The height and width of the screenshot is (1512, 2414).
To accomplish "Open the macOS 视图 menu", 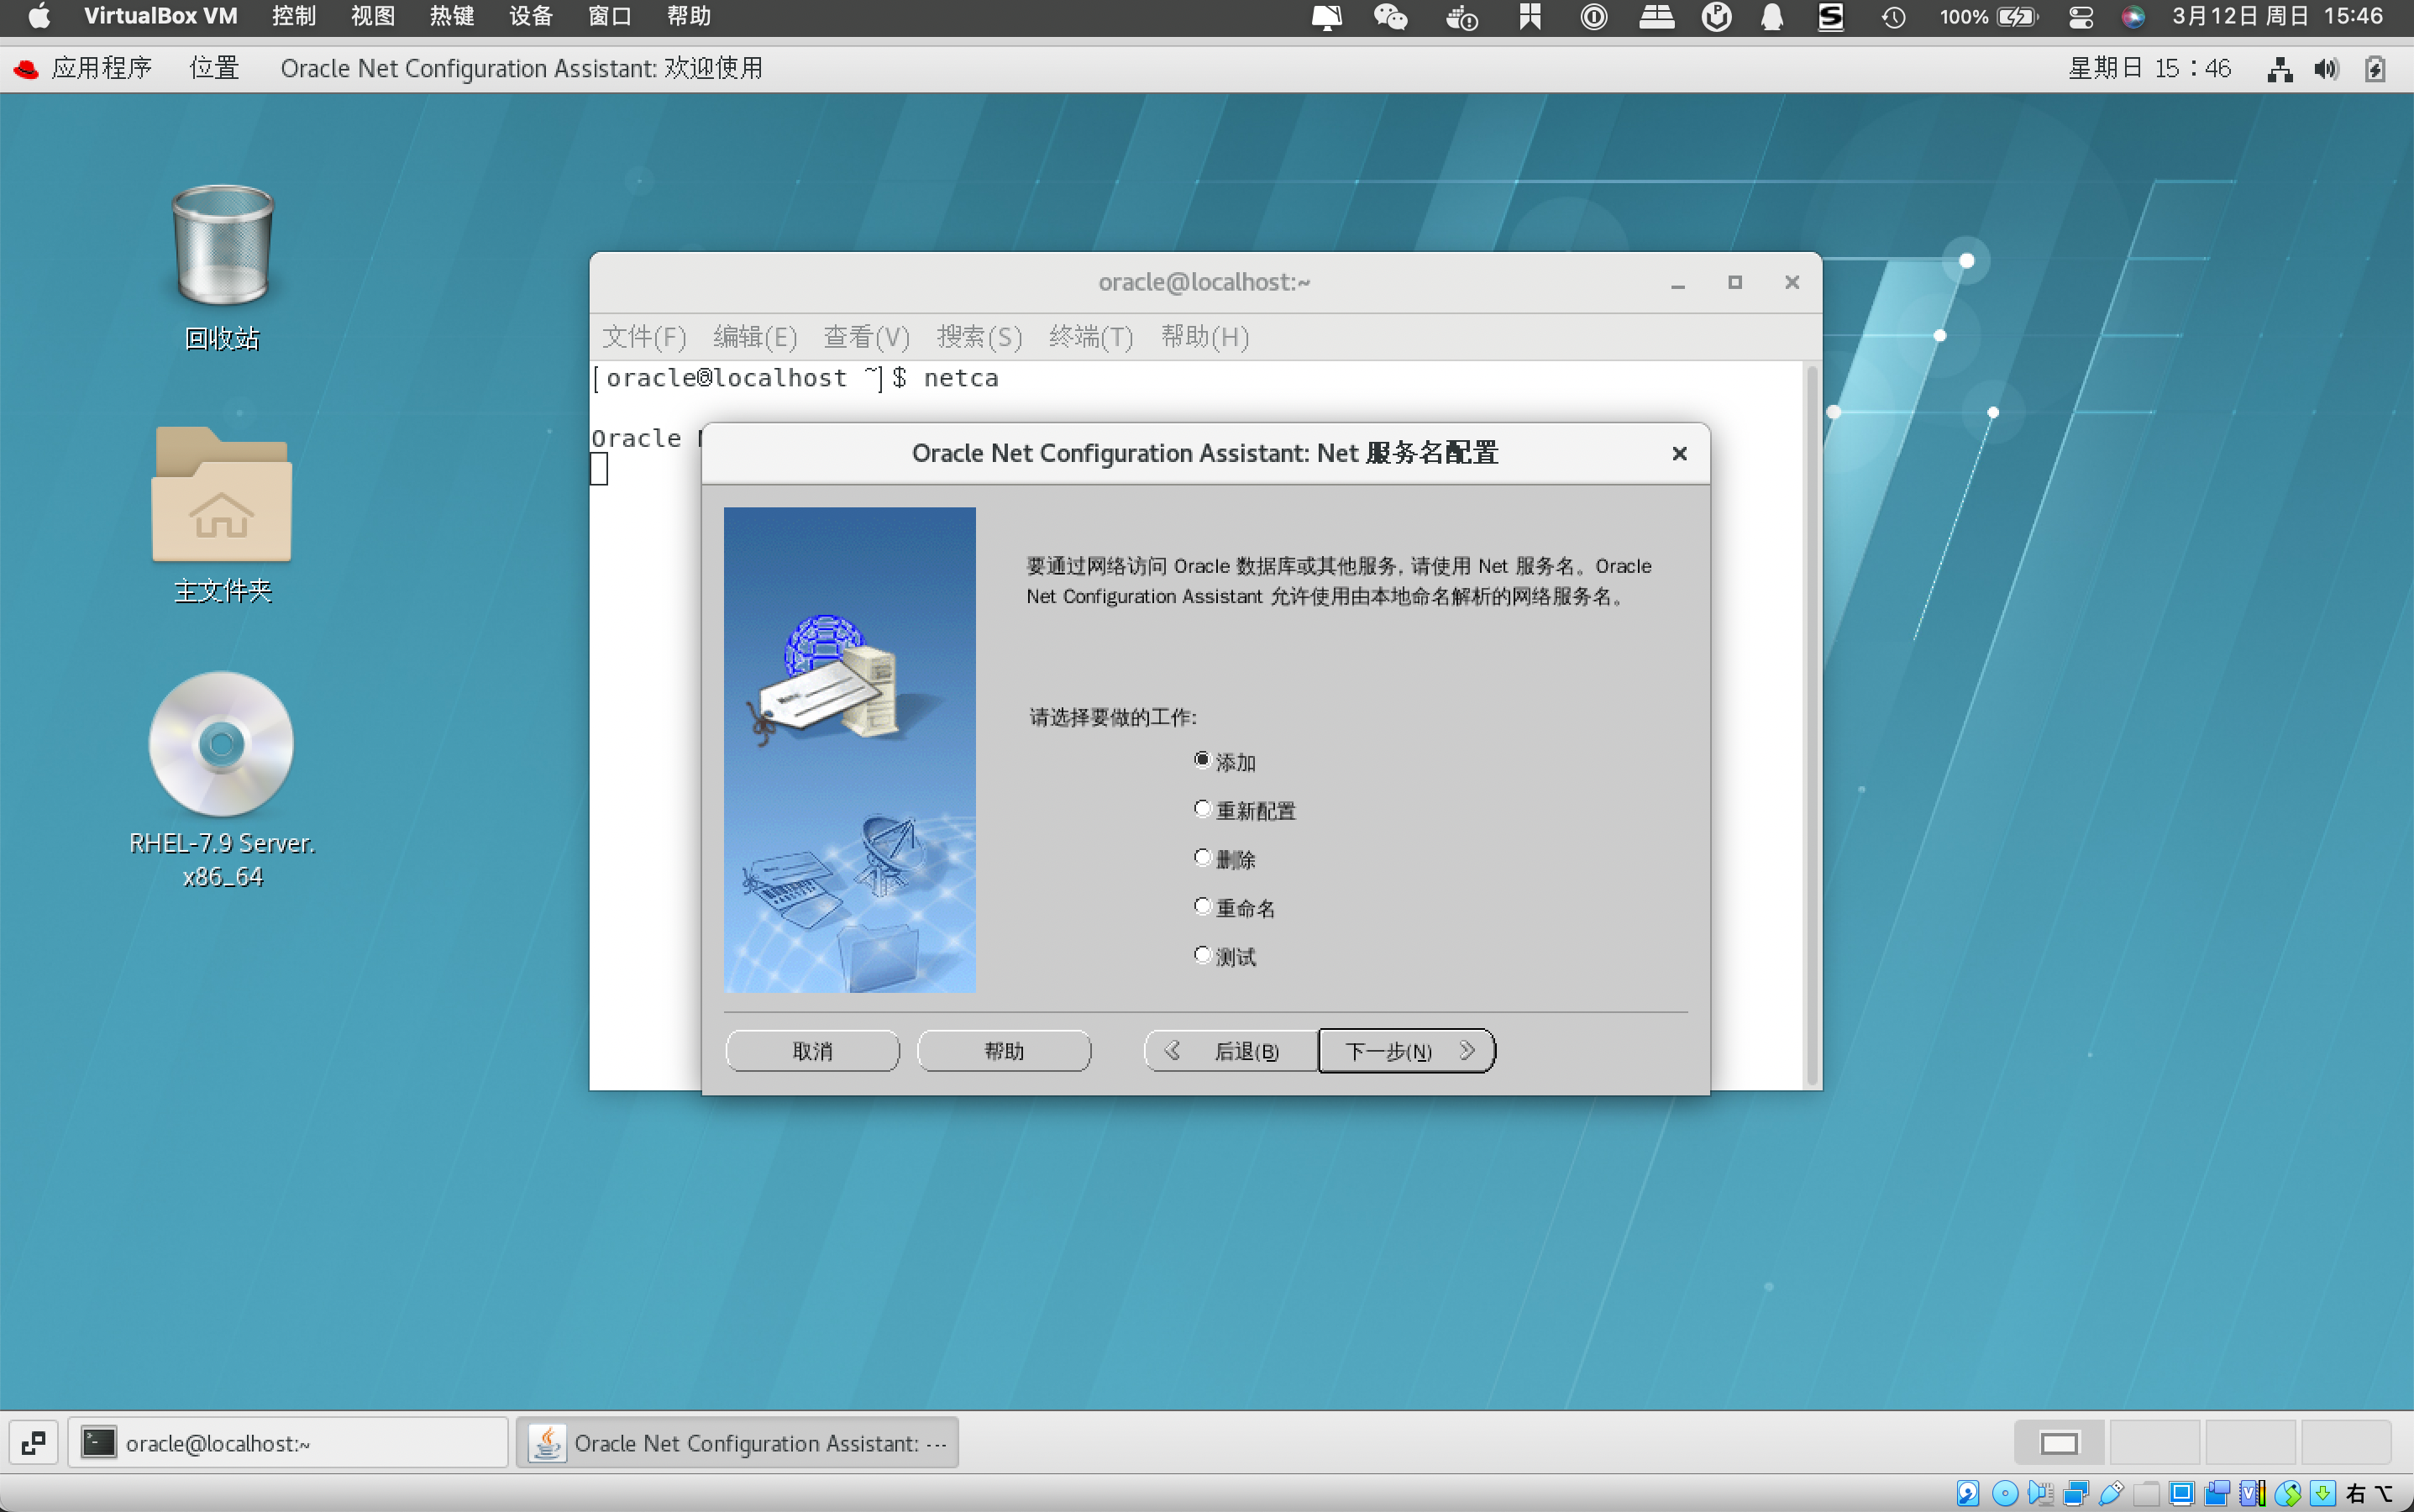I will coord(372,16).
